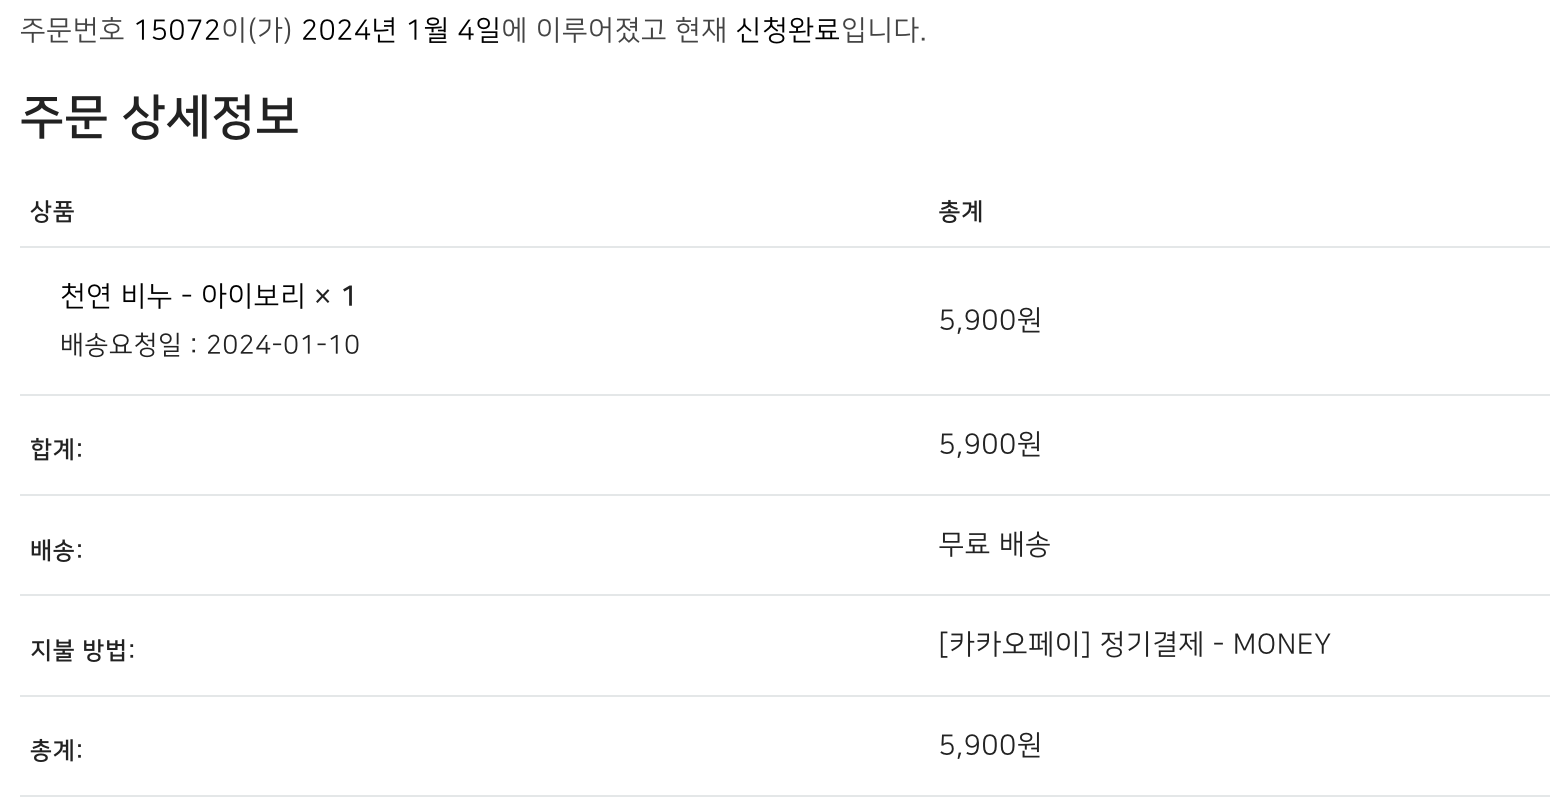The image size is (1550, 810).
Task: Click the 무료 배송 shipping value
Action: 994,545
